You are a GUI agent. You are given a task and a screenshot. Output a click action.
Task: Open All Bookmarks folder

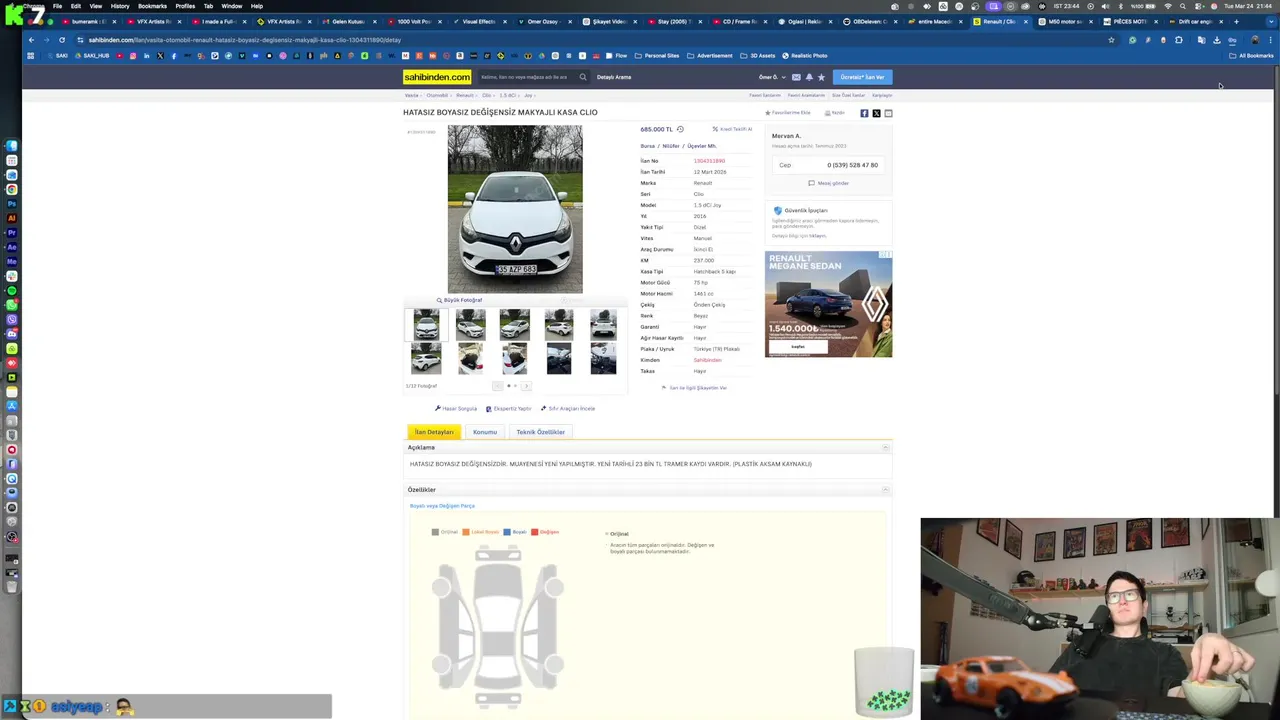click(x=1251, y=56)
